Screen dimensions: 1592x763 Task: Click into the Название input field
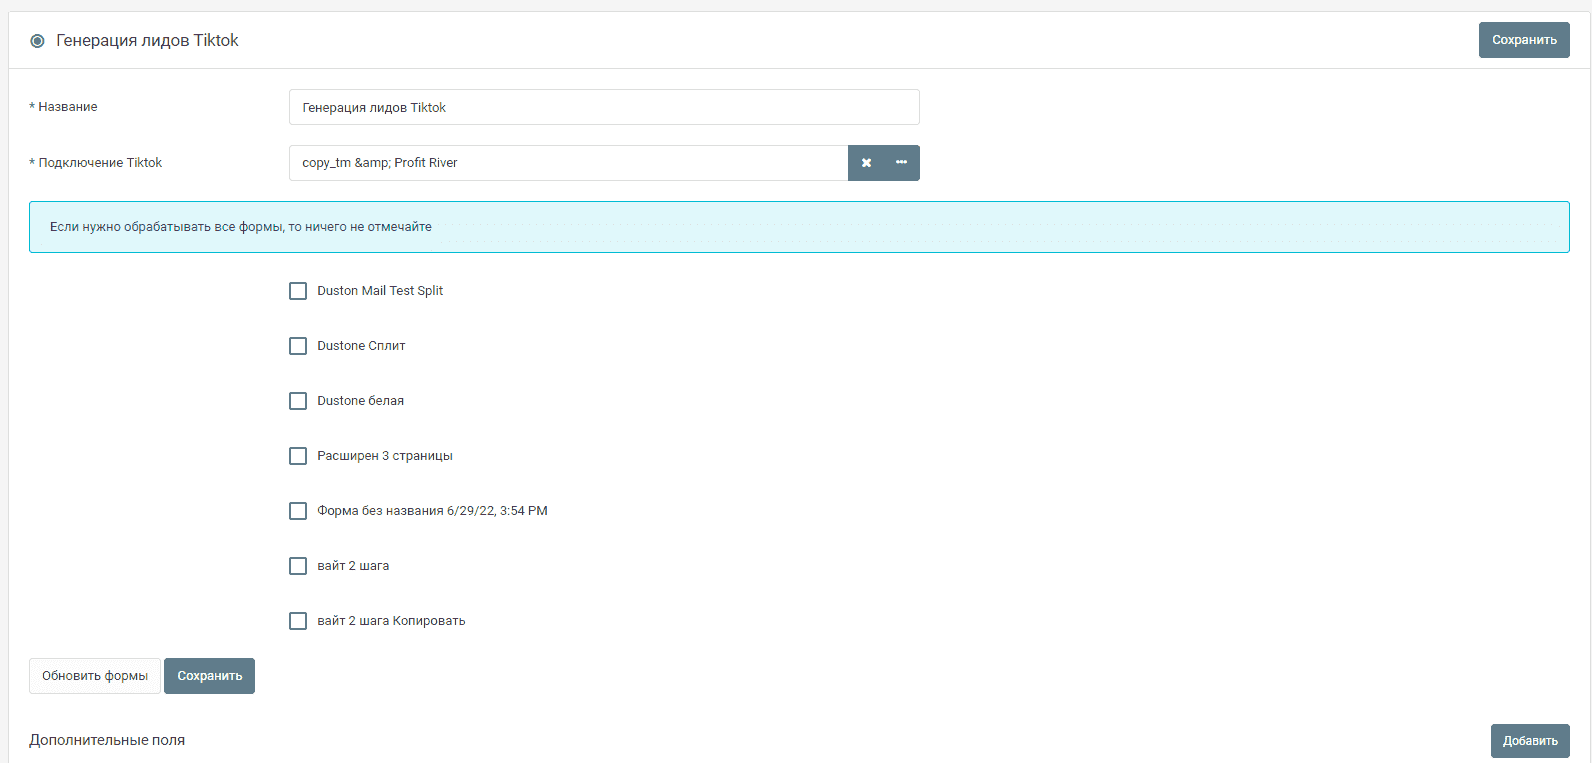click(x=603, y=107)
